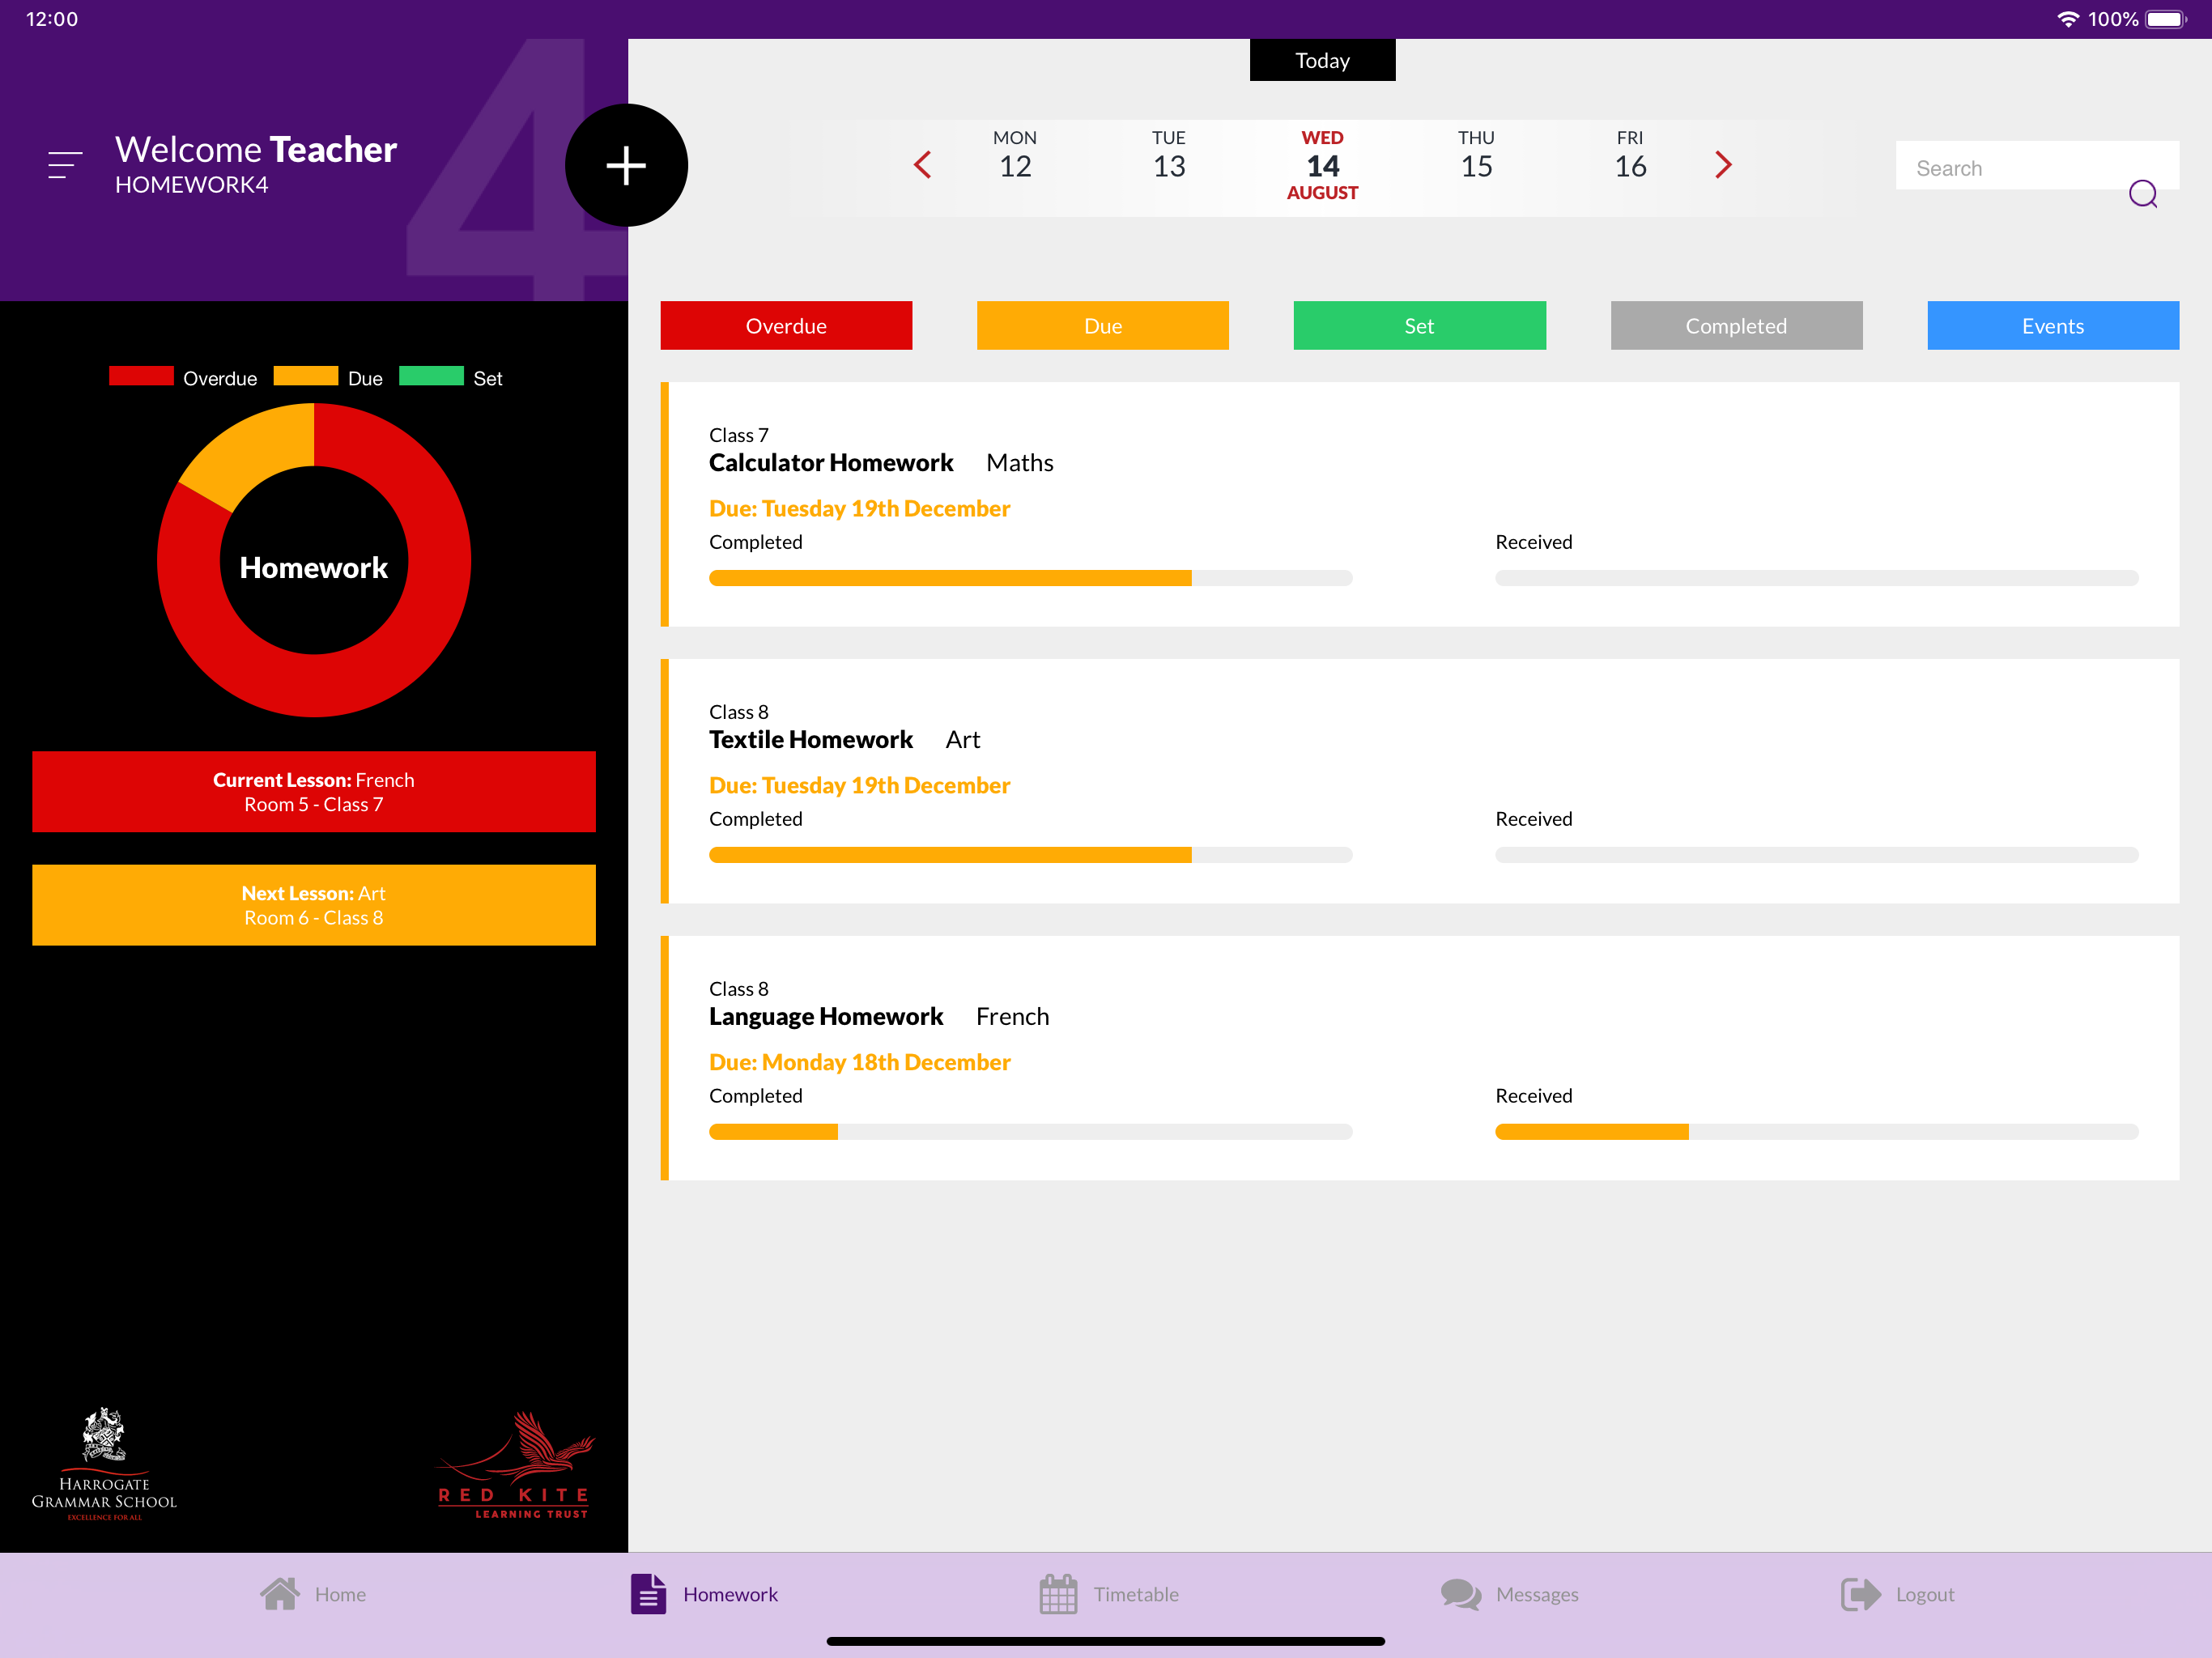Click Language Homework Received progress bar
Screen dimensions: 2212x1658
[1816, 1132]
